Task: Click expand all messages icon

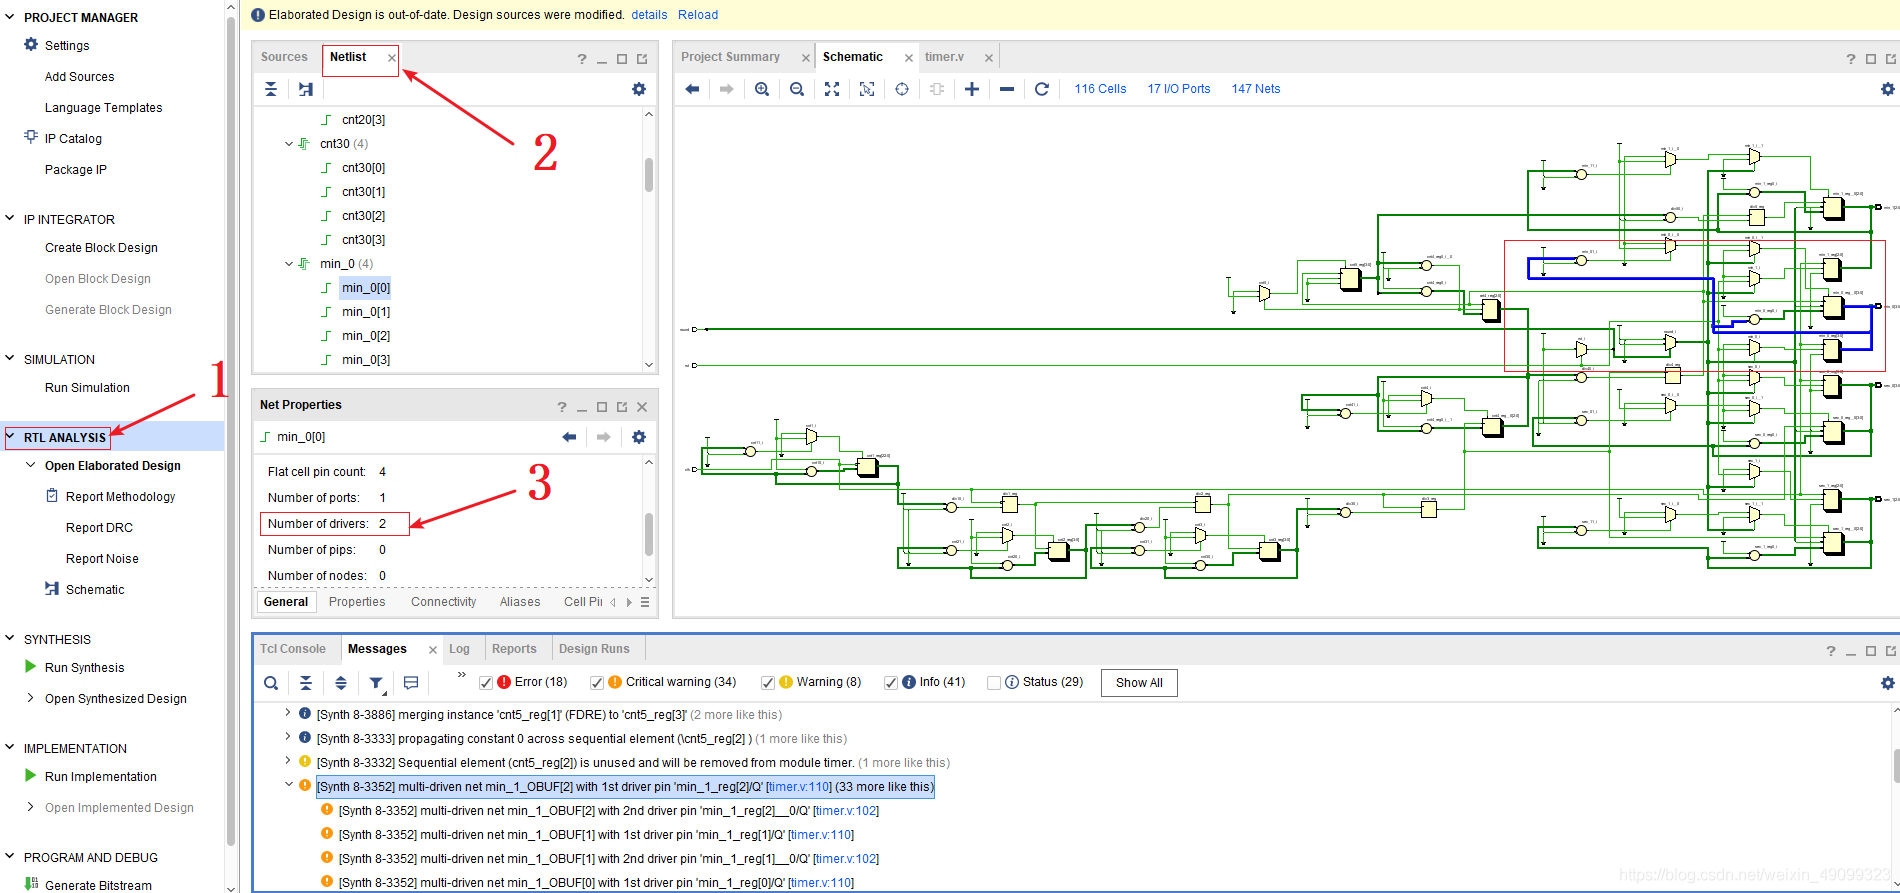Action: [341, 683]
